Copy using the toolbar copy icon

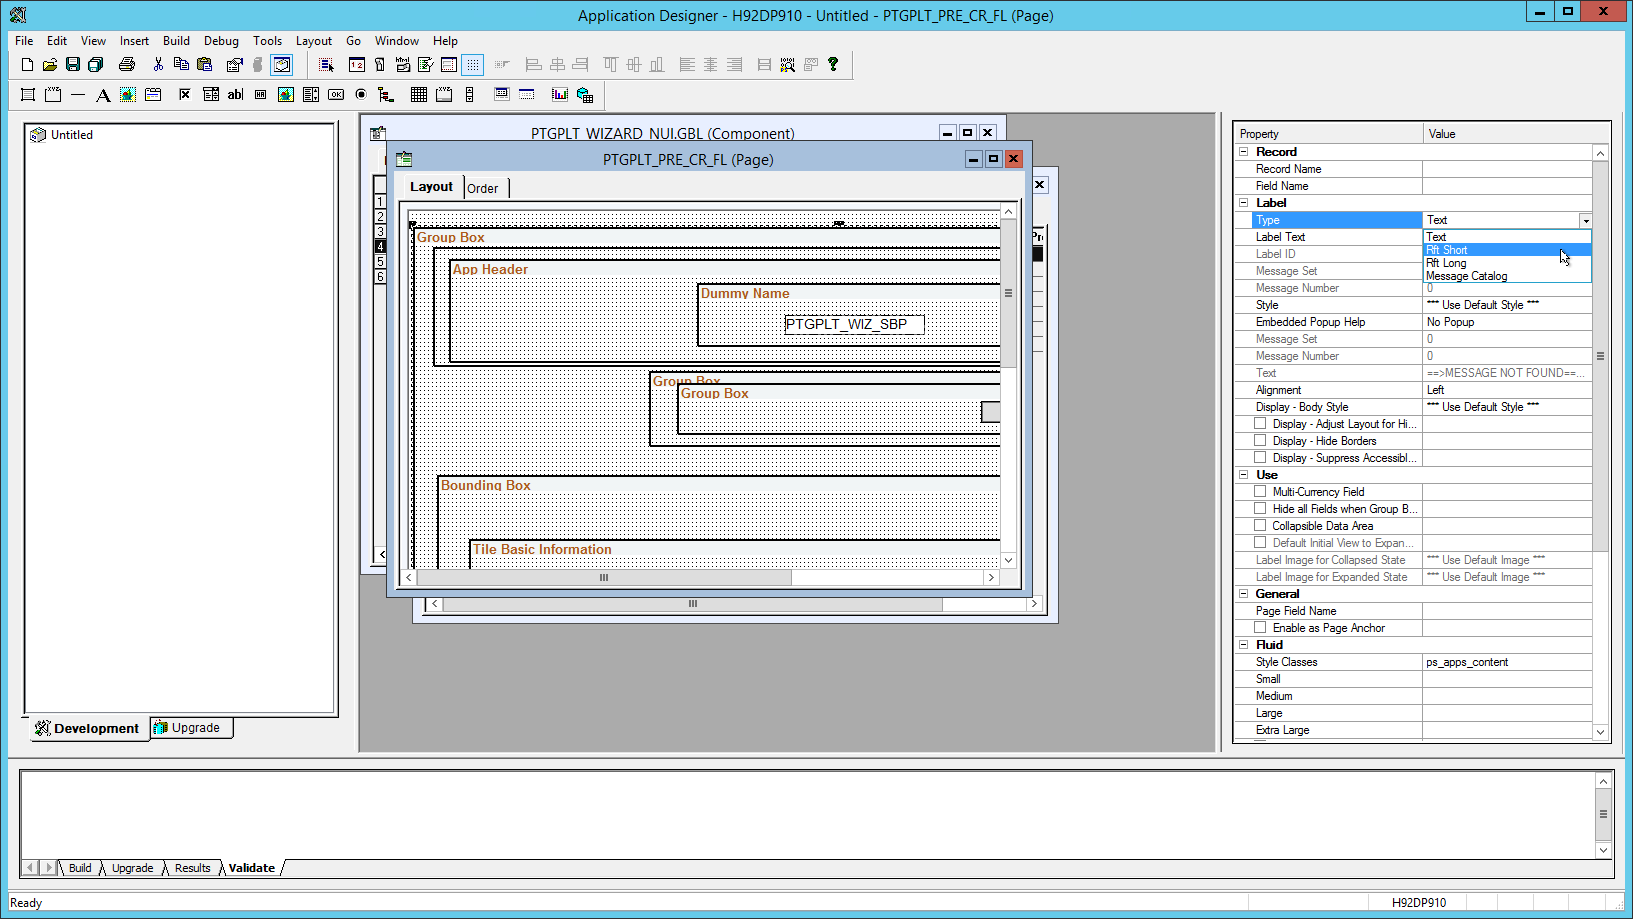tap(181, 65)
